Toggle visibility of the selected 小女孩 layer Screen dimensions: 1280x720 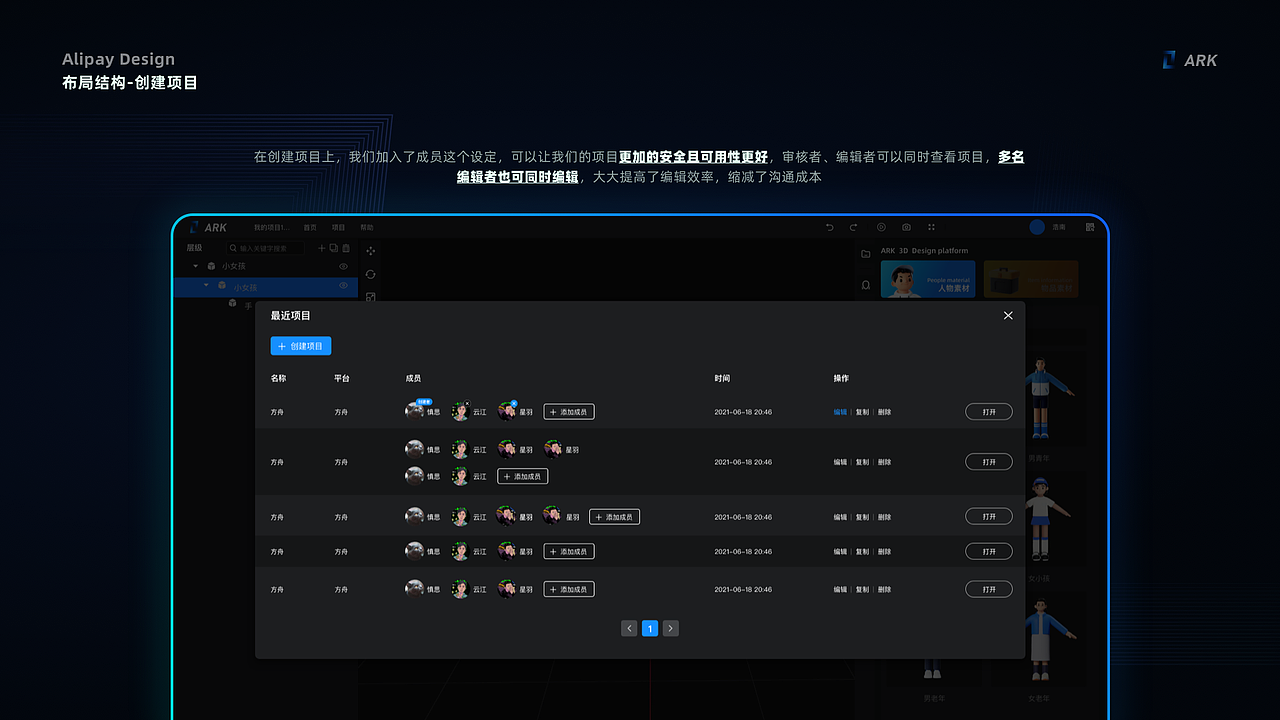click(343, 286)
